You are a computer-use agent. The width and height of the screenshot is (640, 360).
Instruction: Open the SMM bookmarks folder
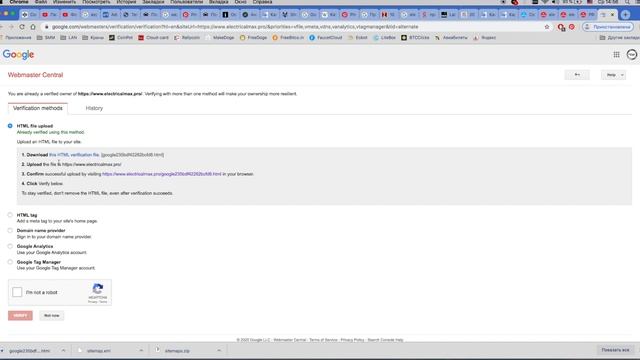[x=46, y=38]
